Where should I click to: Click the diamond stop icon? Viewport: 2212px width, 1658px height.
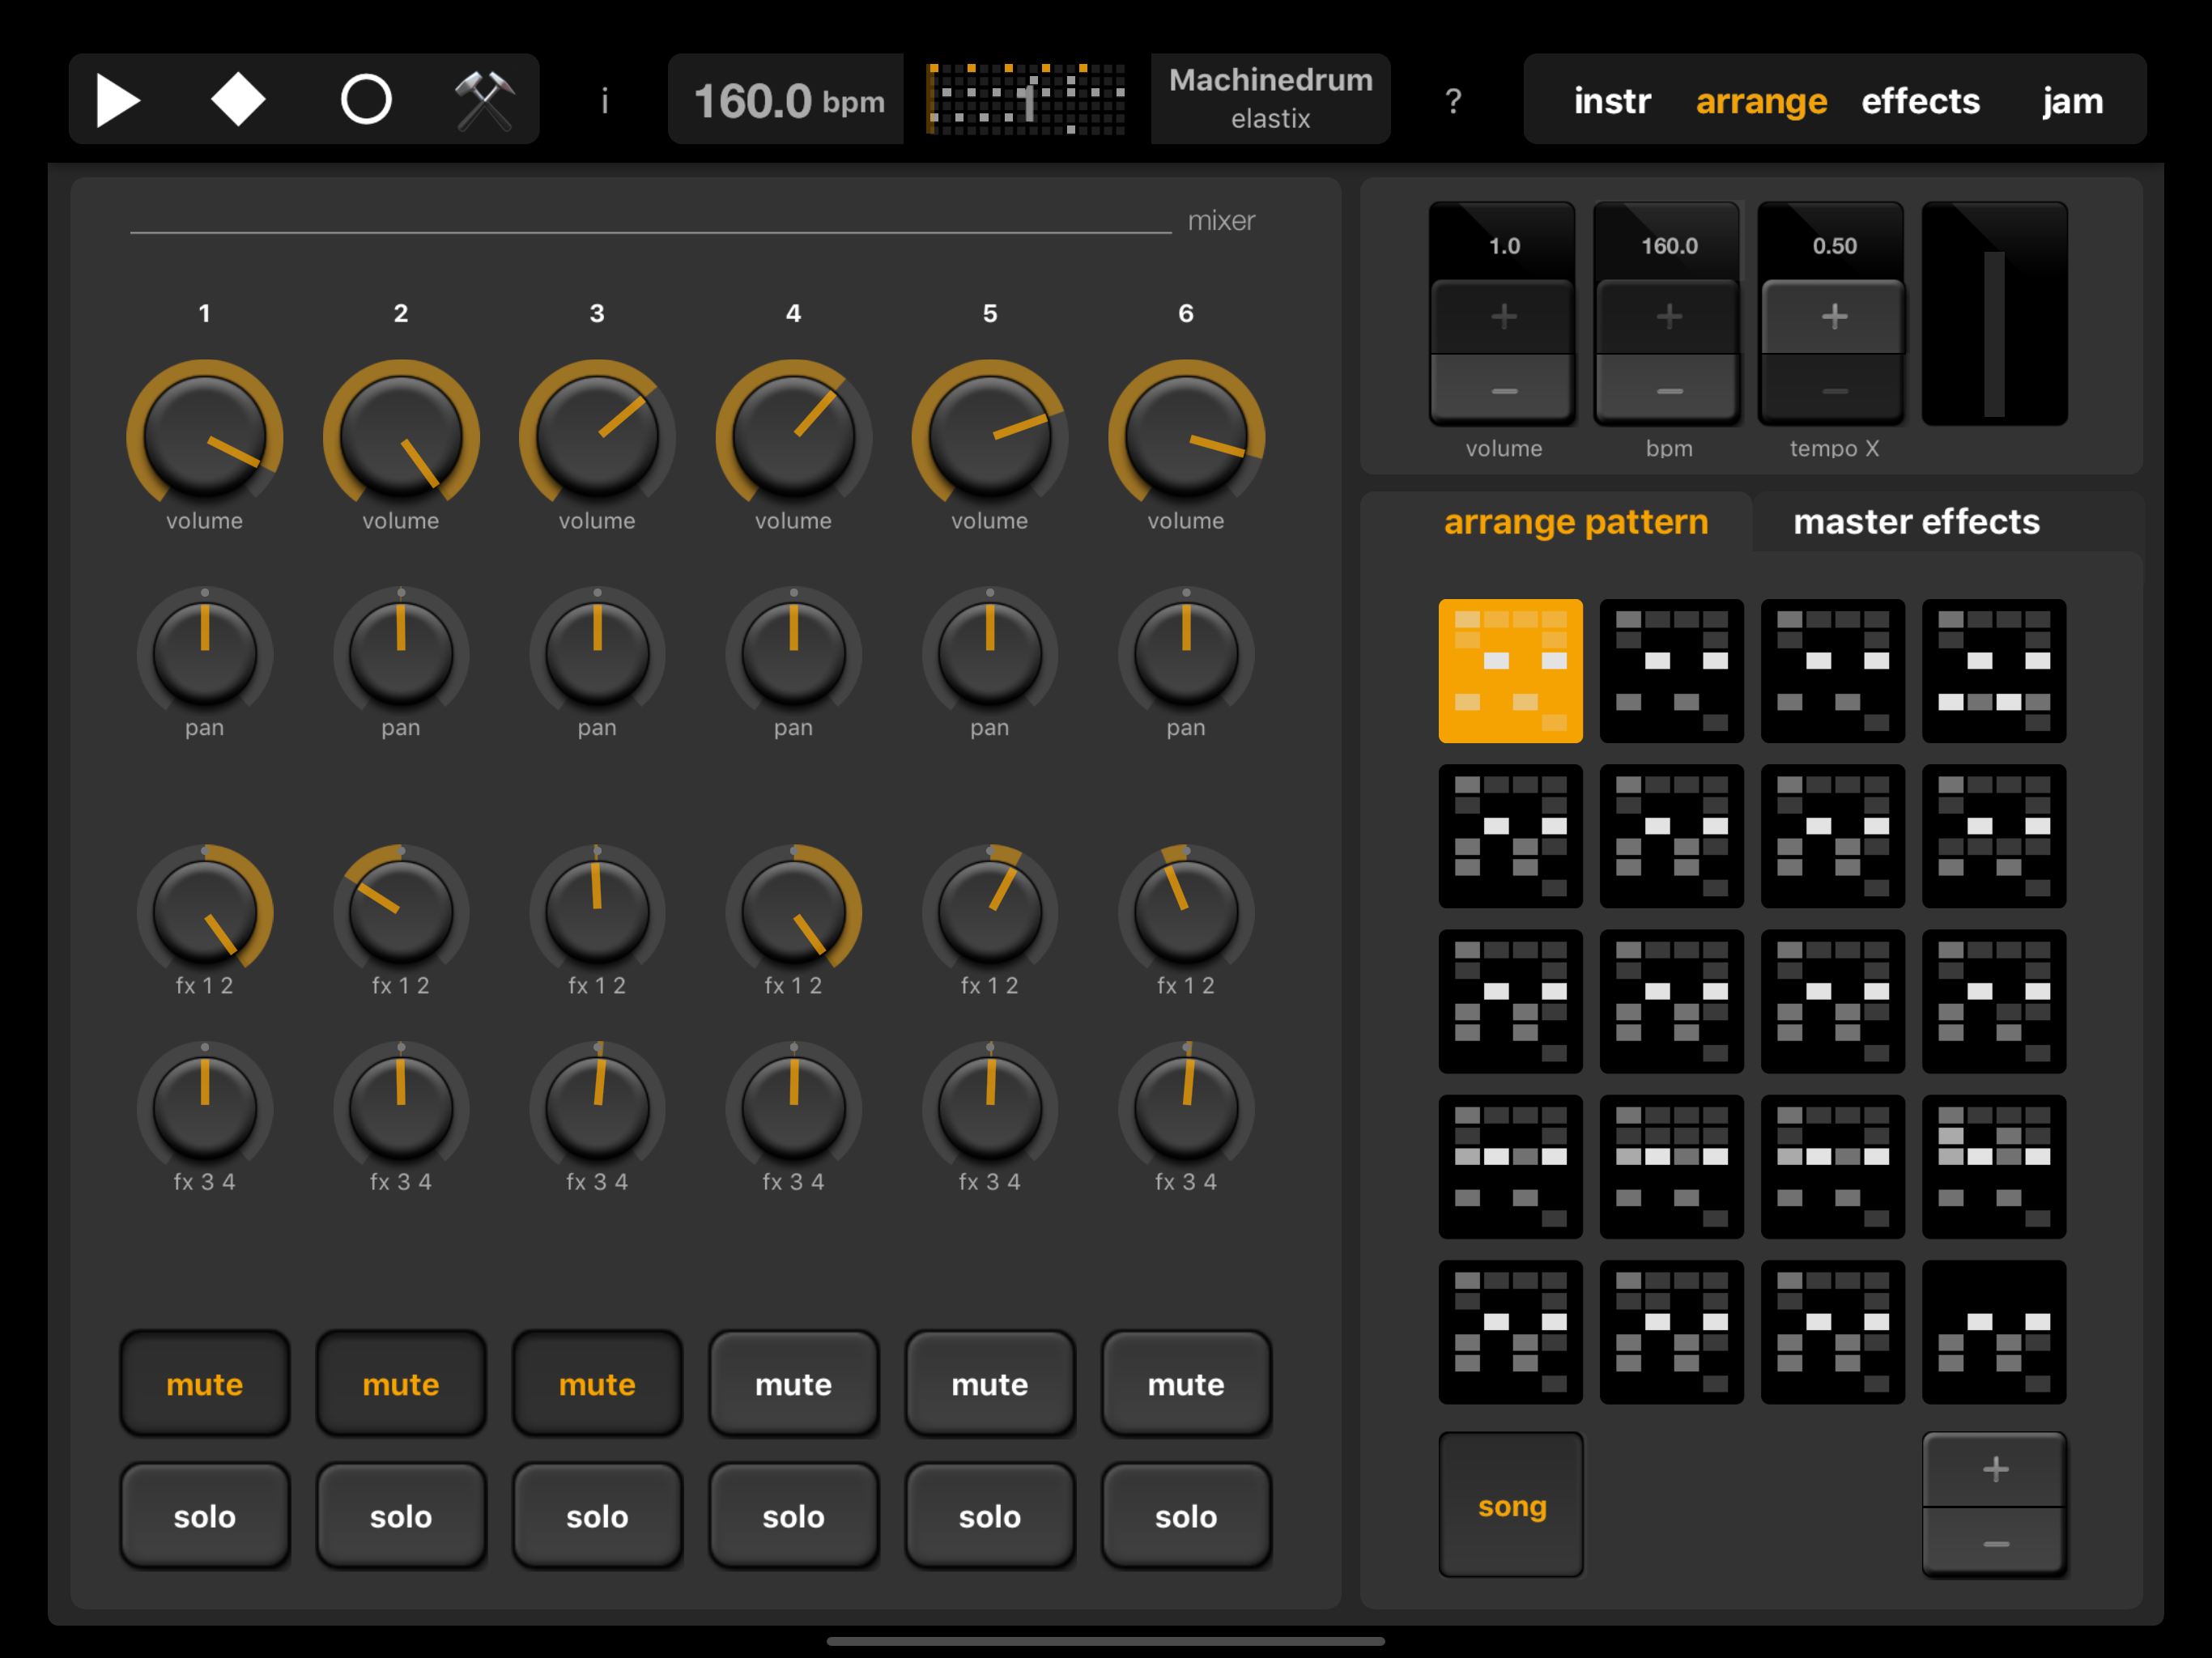pyautogui.click(x=237, y=100)
